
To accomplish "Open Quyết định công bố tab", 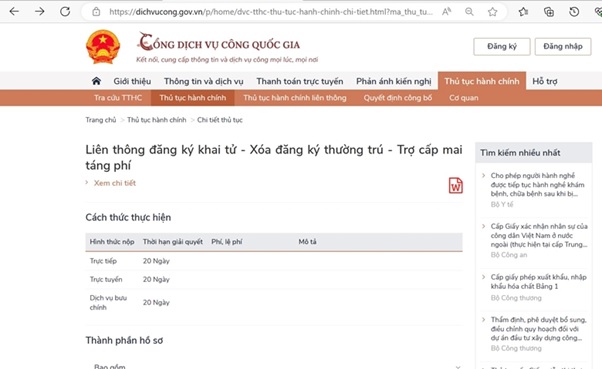I will coord(398,98).
